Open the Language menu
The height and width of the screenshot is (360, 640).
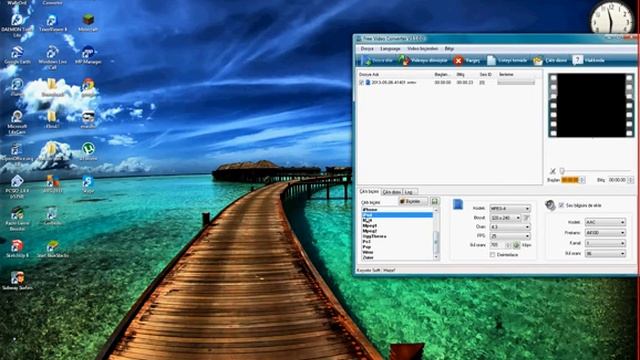(390, 49)
